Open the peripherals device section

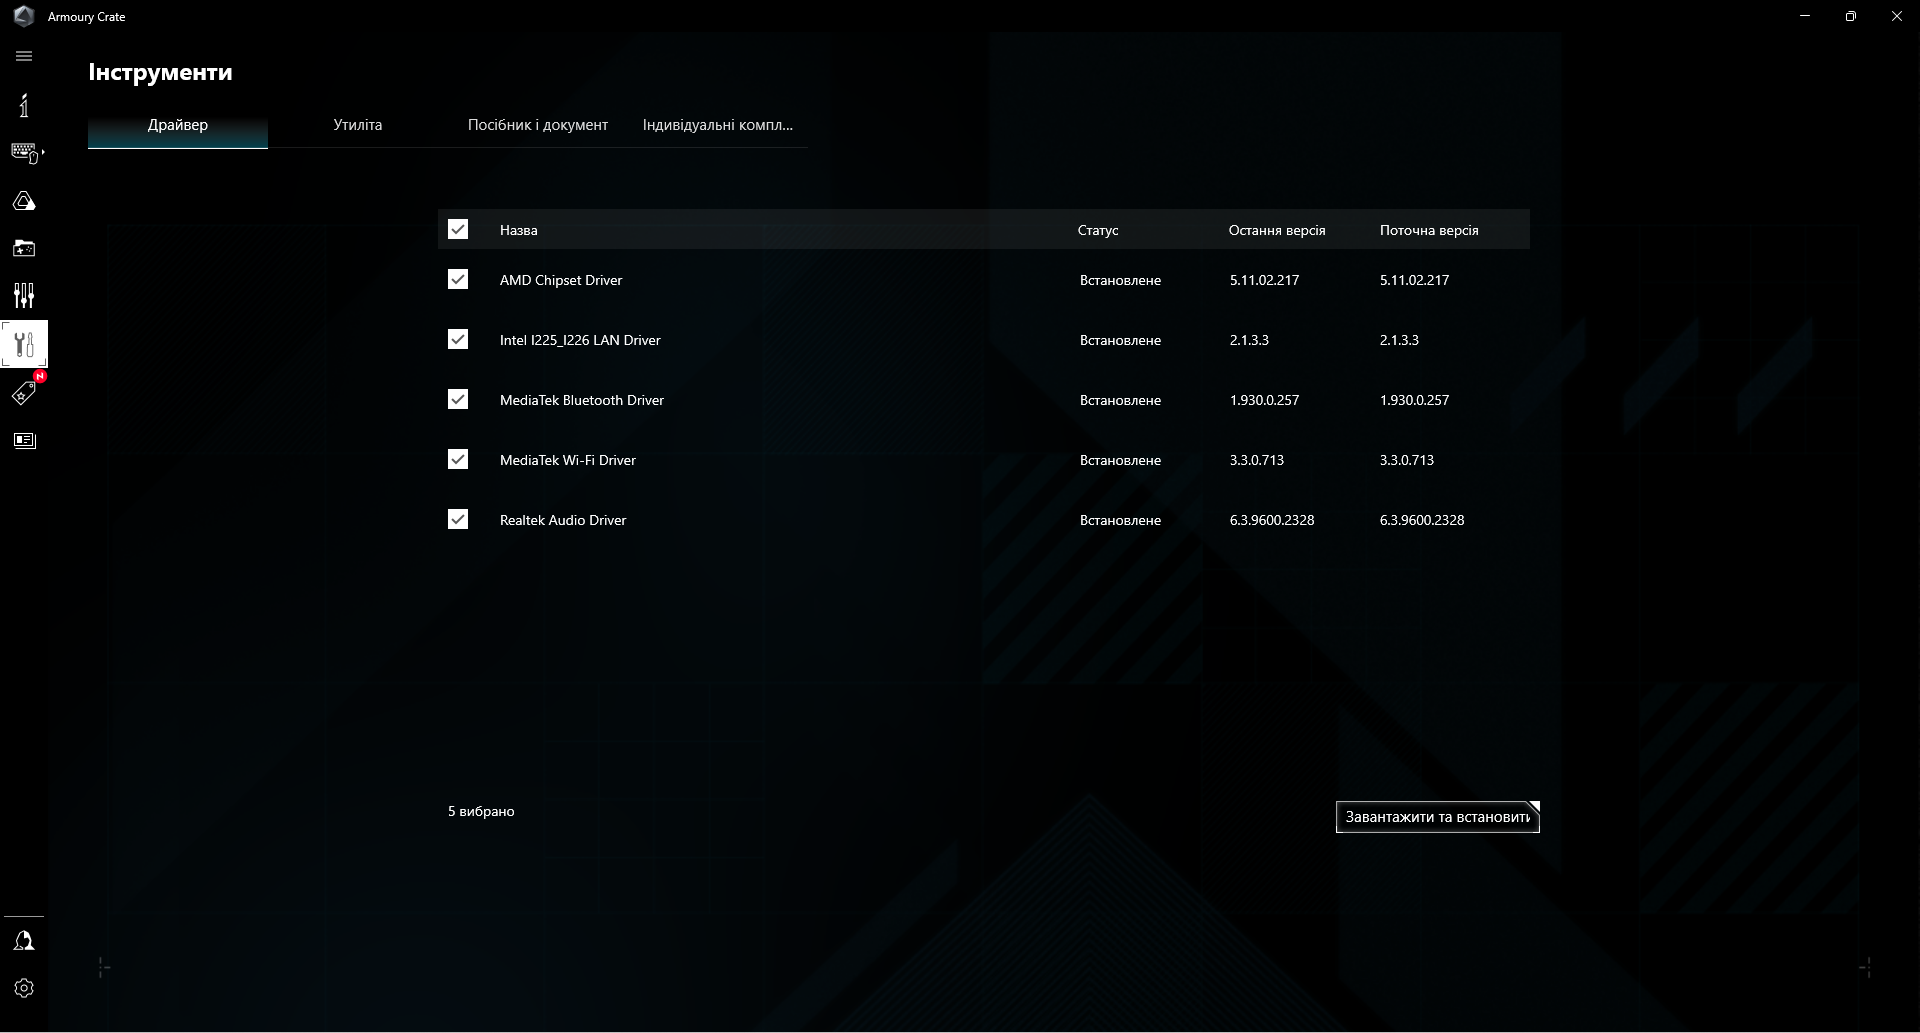coord(24,152)
